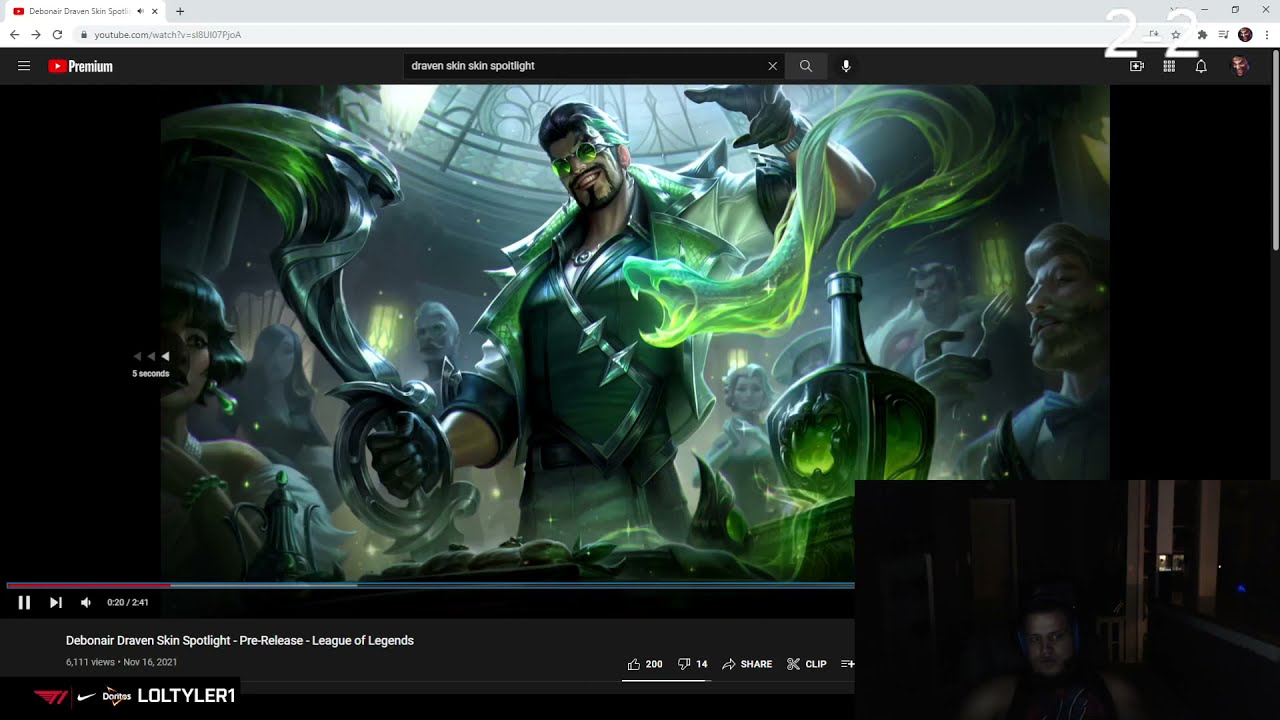
Task: Bookmark this page with star
Action: click(x=1176, y=34)
